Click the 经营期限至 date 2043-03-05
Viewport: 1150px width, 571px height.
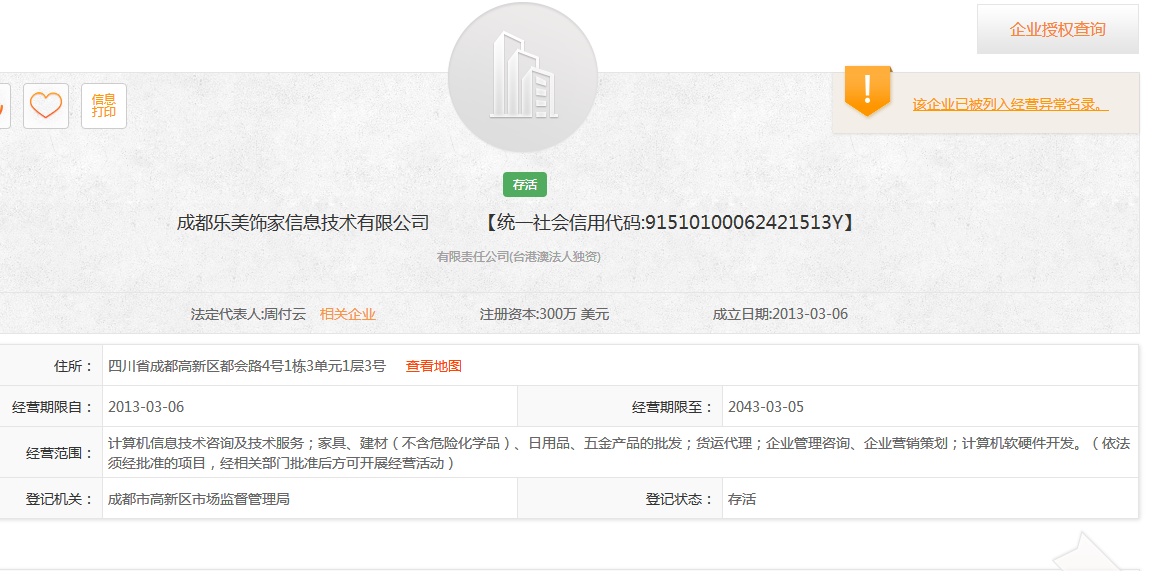tap(766, 407)
